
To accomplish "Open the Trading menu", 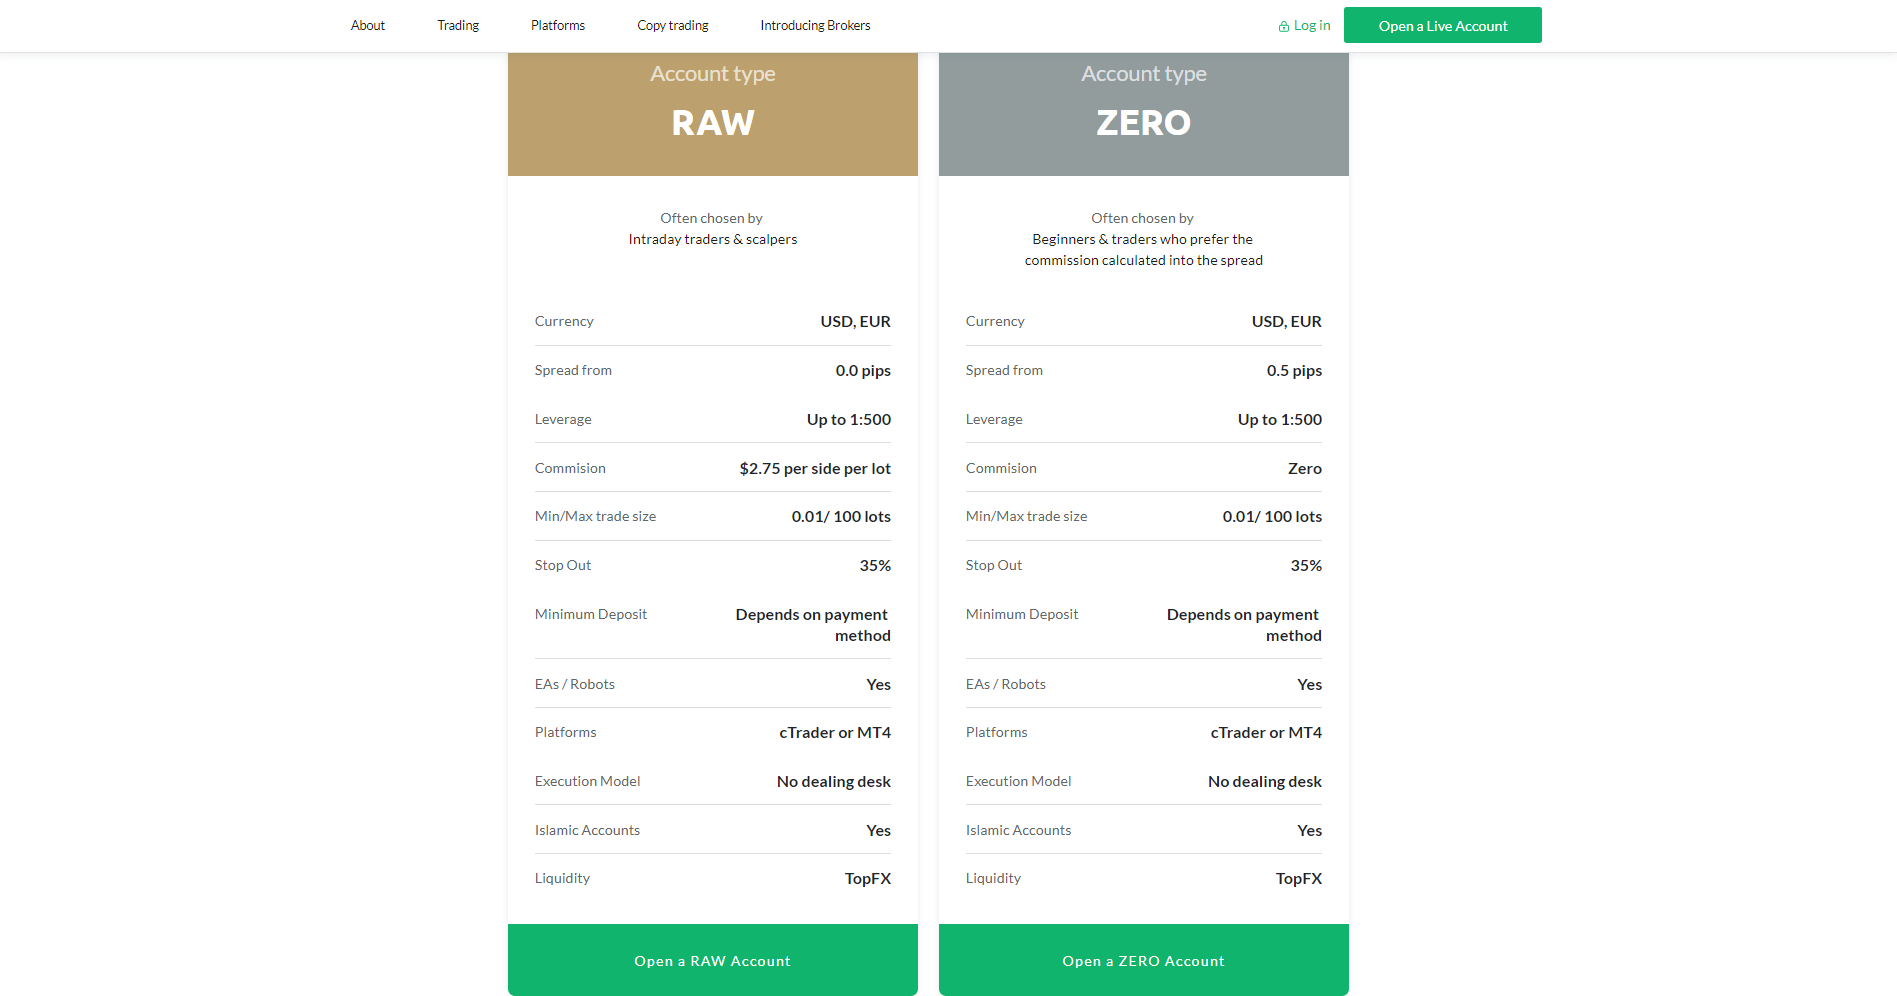I will [458, 26].
